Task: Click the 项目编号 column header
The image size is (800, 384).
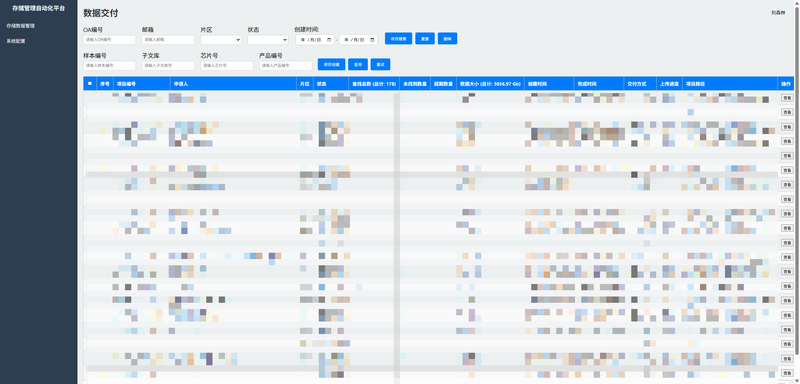Action: (x=126, y=83)
